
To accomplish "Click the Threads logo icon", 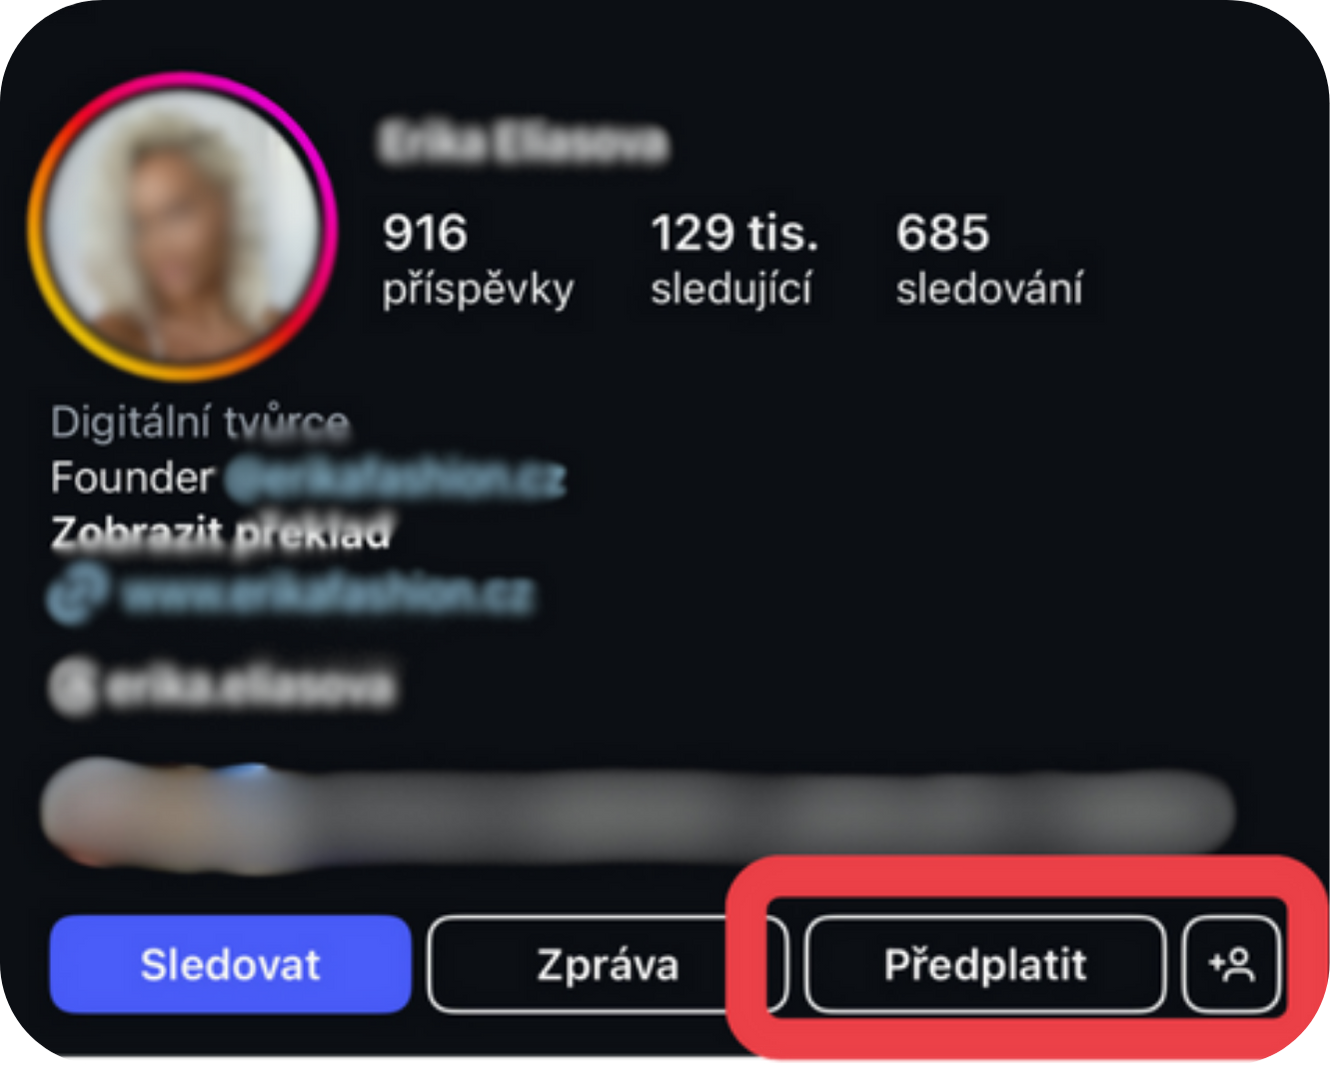I will click(72, 688).
